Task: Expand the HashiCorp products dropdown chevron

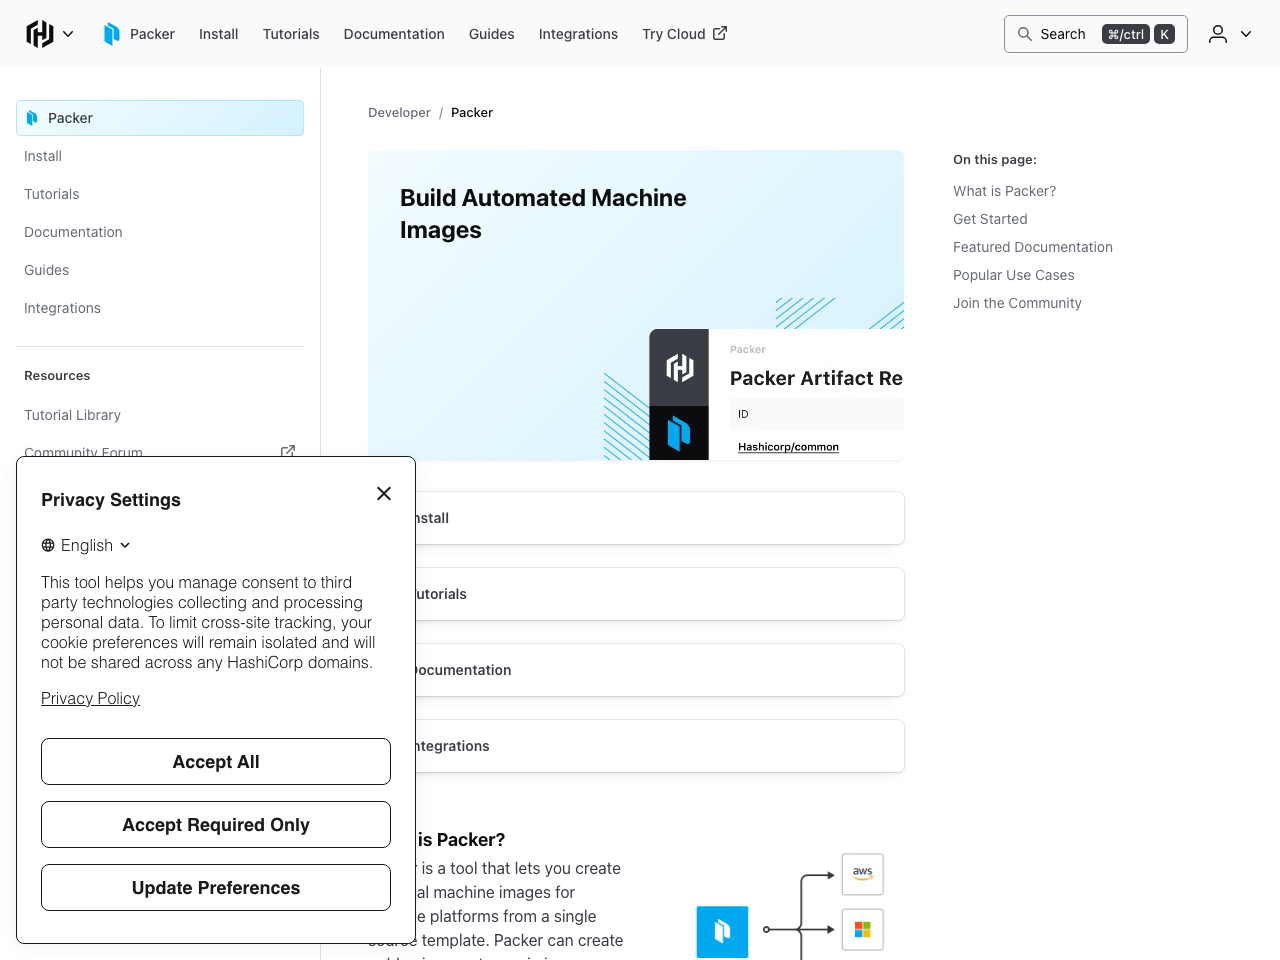Action: (68, 34)
